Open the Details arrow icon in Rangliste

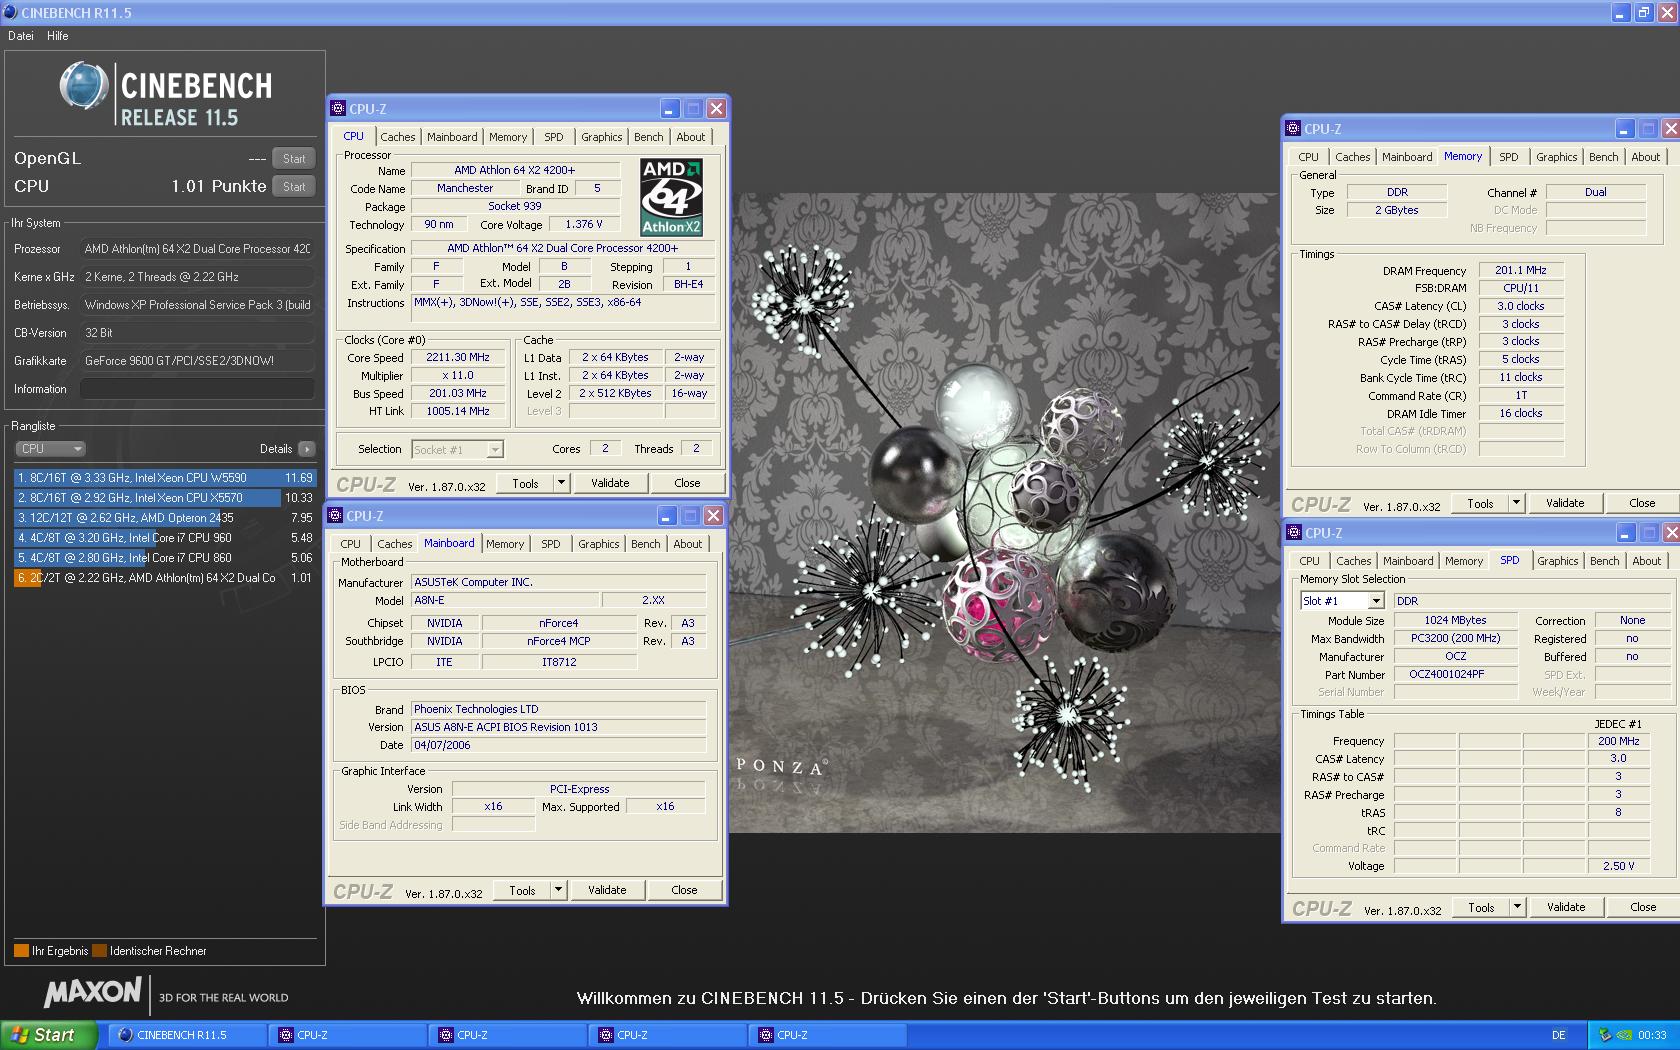click(307, 449)
